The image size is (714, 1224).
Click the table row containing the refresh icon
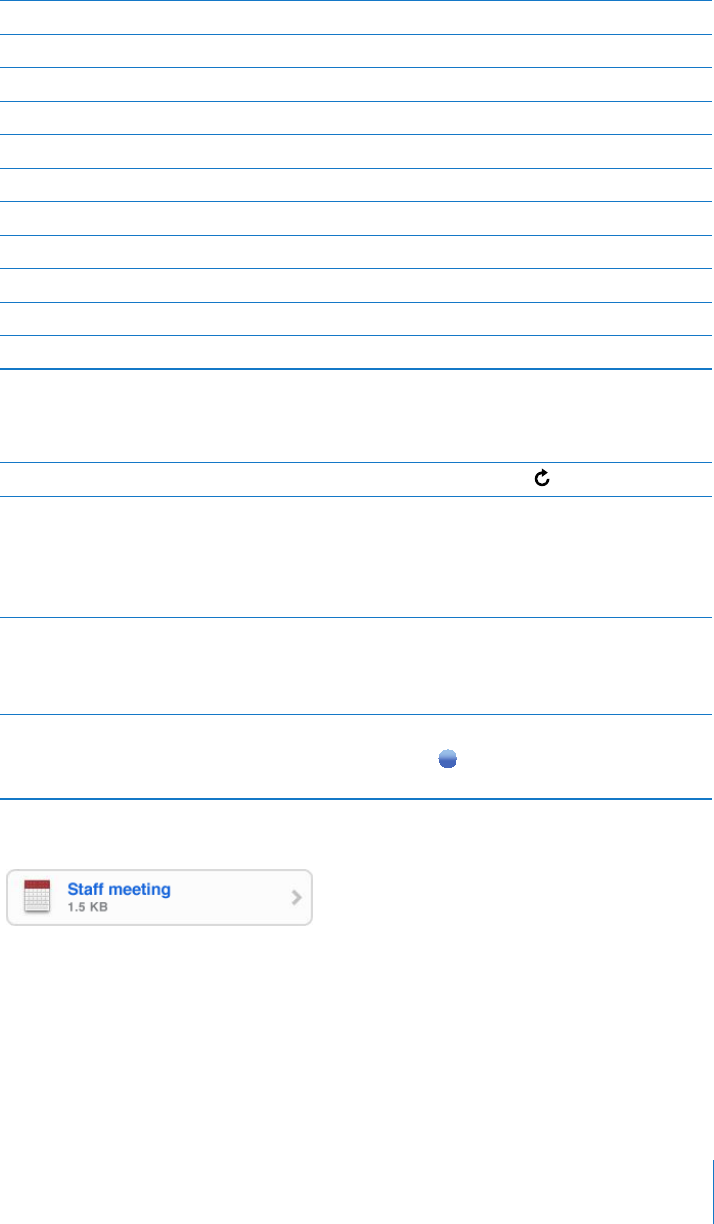[x=356, y=479]
